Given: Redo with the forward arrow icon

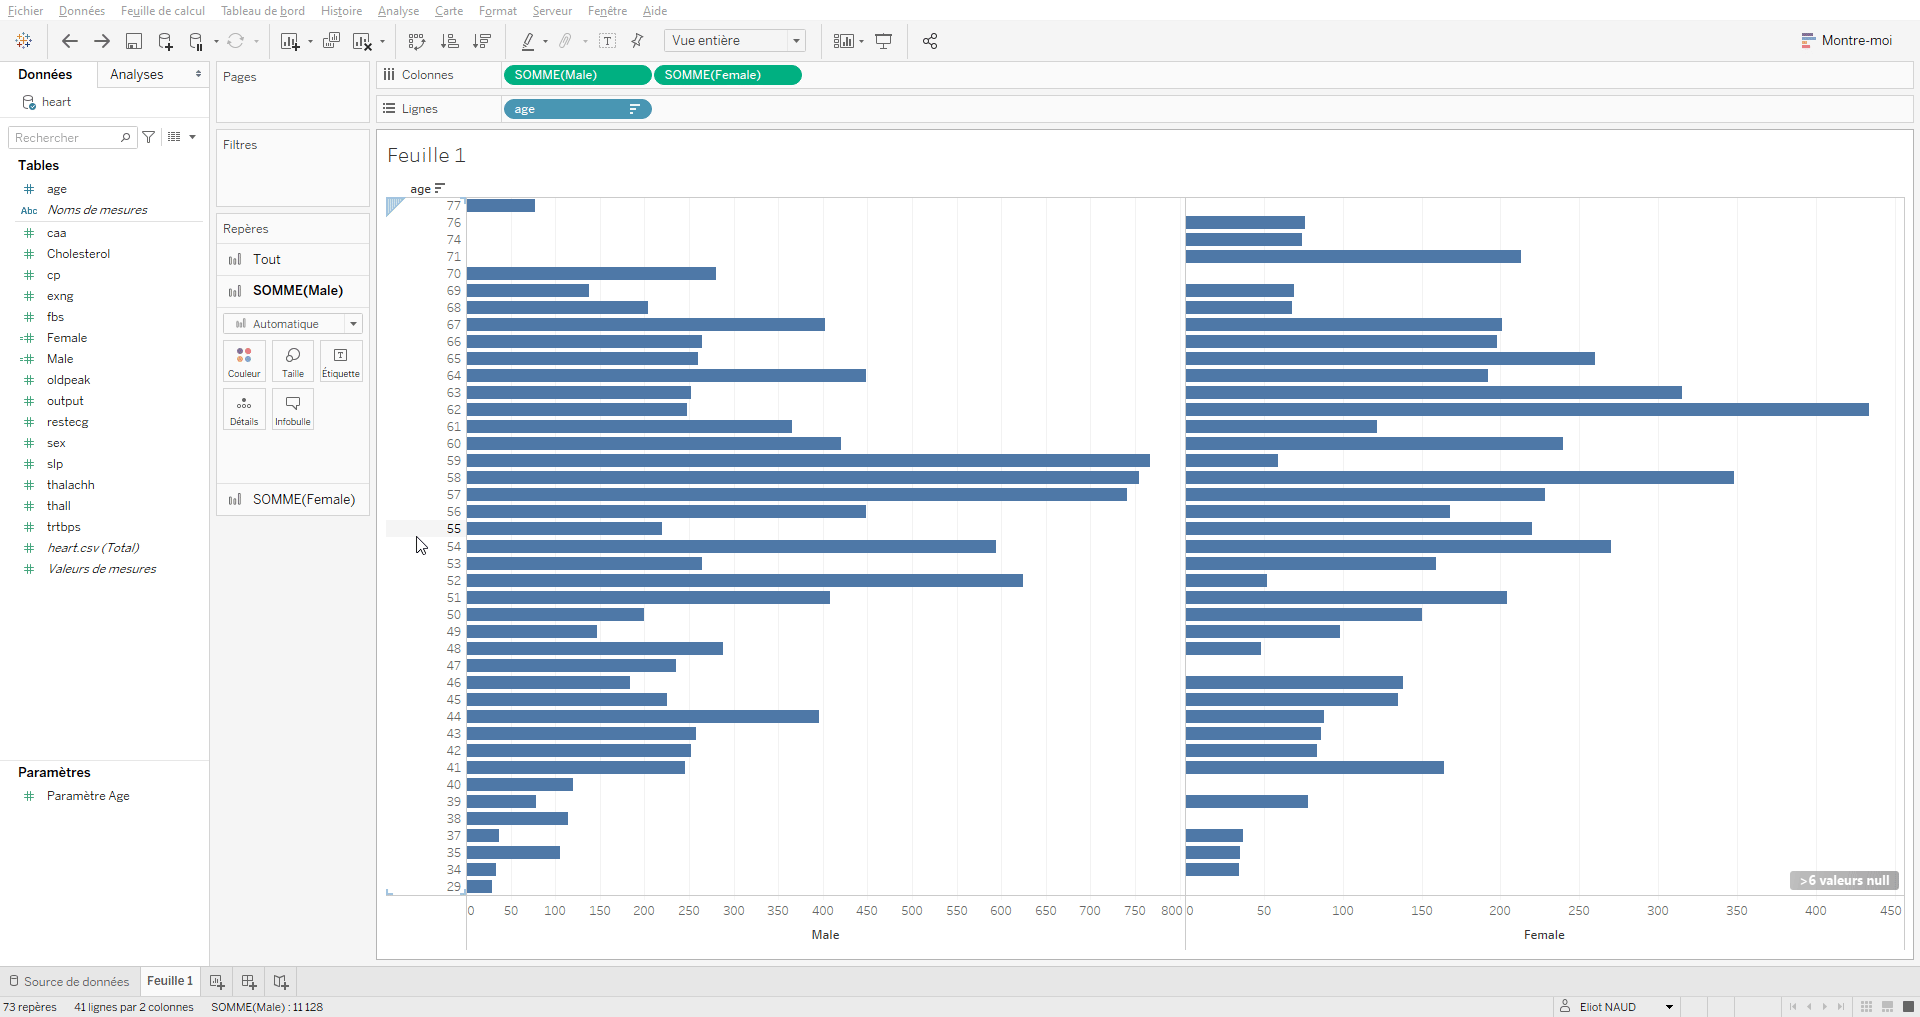Looking at the screenshot, I should pos(101,41).
